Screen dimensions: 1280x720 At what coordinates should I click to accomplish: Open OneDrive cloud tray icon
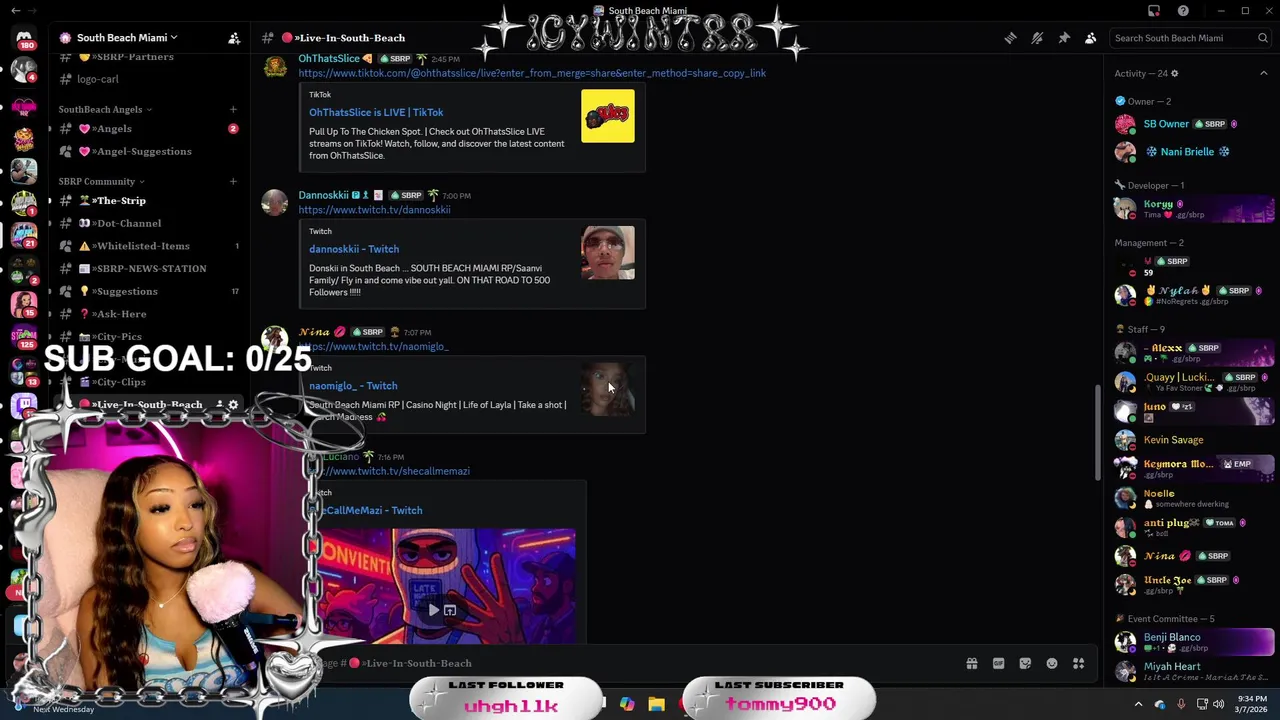(1160, 704)
